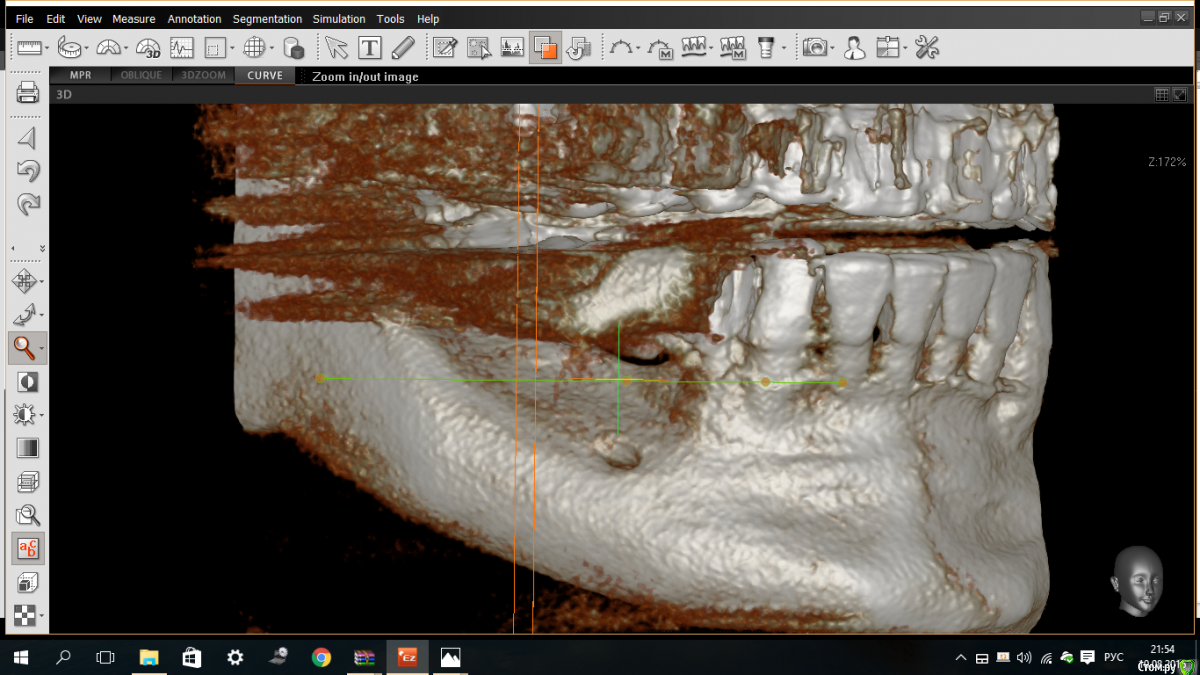Screen dimensions: 1200x675
Task: Open the tape measure tool dropdown arrow
Action: point(87,48)
